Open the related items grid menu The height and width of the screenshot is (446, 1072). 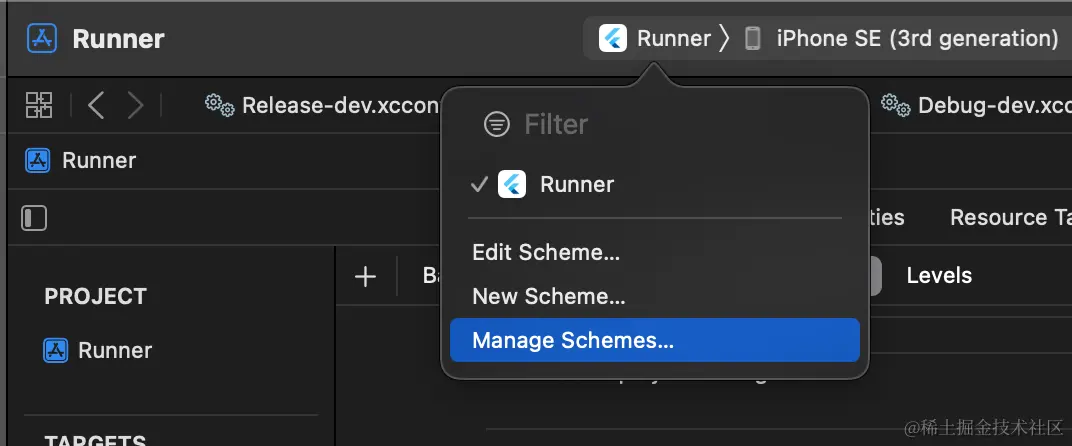39,105
